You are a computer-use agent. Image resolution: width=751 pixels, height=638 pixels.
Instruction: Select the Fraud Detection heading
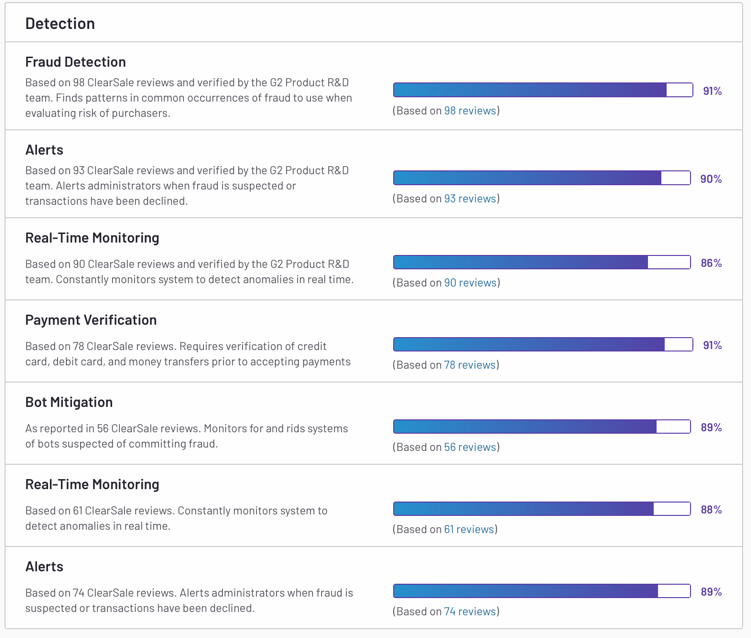click(75, 62)
